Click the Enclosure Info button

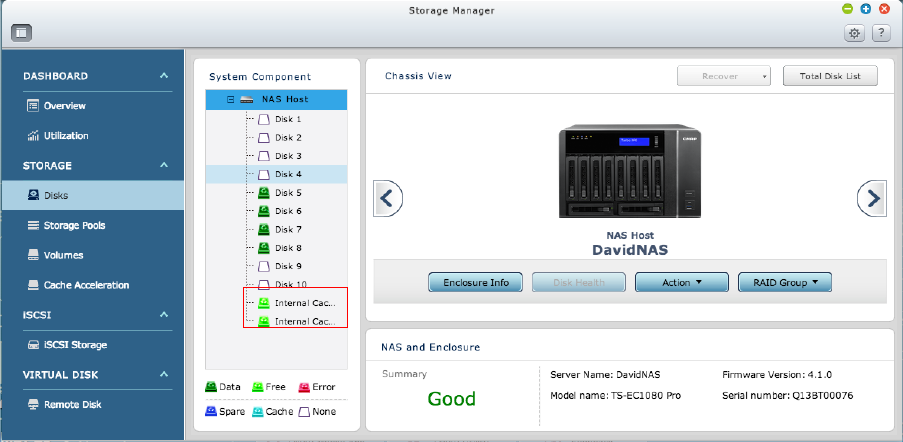point(476,283)
